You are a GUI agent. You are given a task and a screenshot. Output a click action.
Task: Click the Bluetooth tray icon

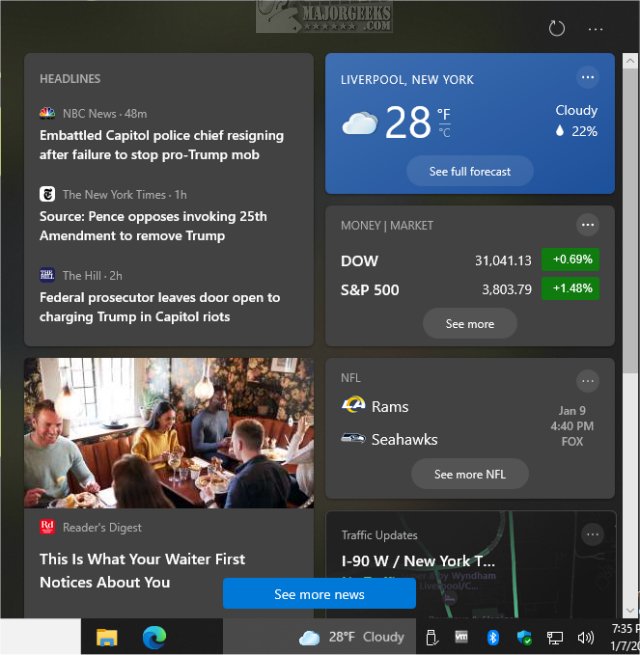coord(493,637)
